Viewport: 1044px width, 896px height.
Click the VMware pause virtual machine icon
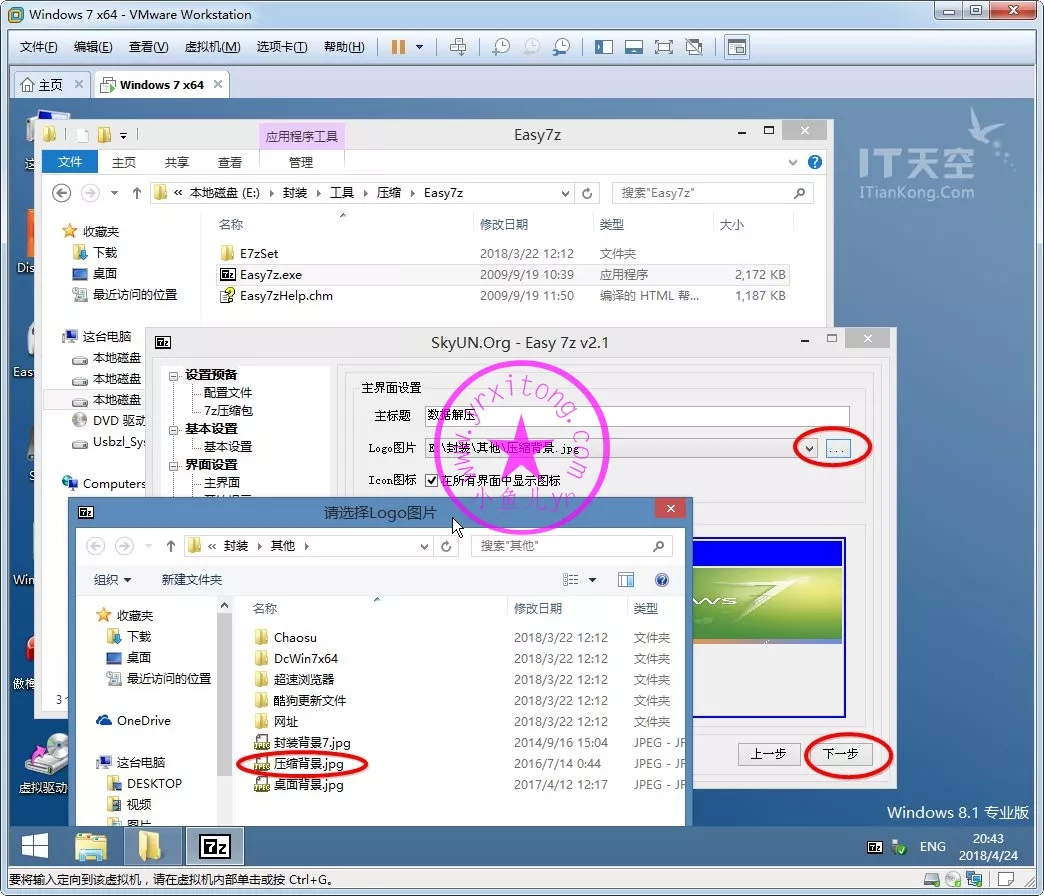(398, 47)
